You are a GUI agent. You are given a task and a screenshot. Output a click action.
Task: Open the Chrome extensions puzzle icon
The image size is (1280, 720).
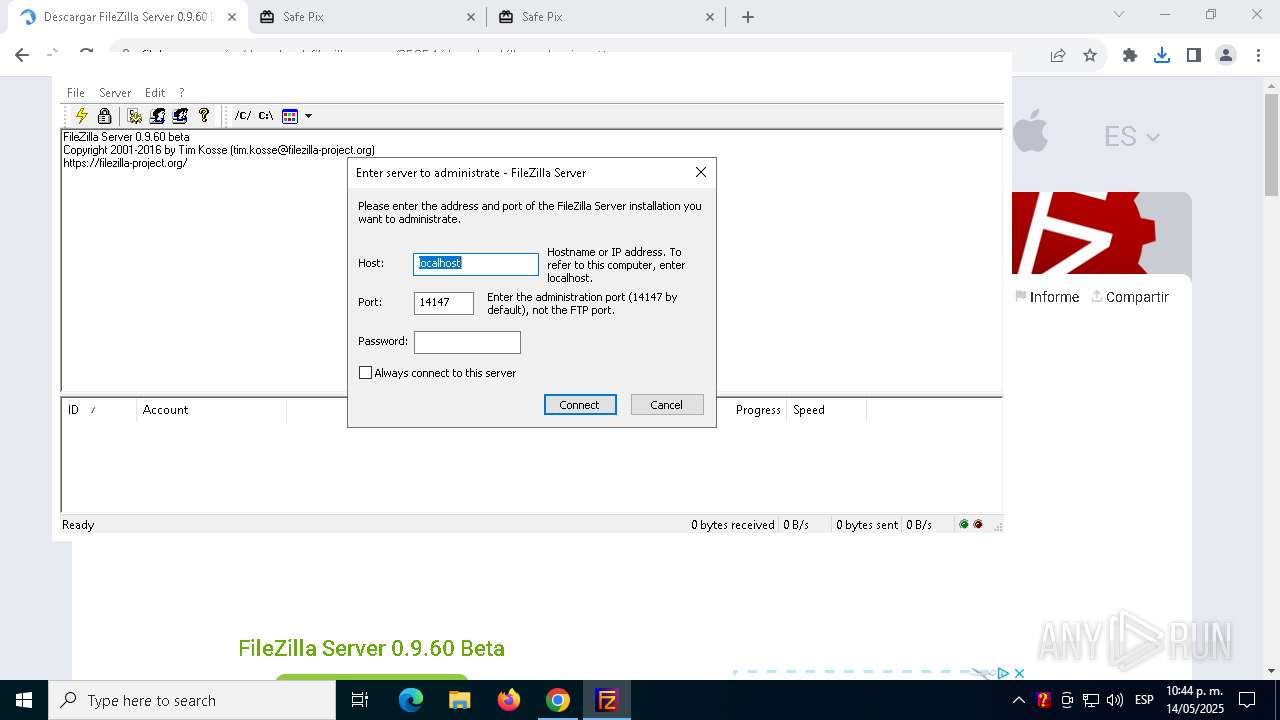[1130, 56]
